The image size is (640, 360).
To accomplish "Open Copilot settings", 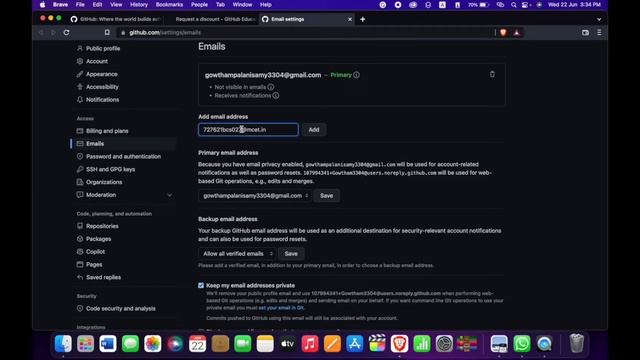I will click(x=95, y=252).
